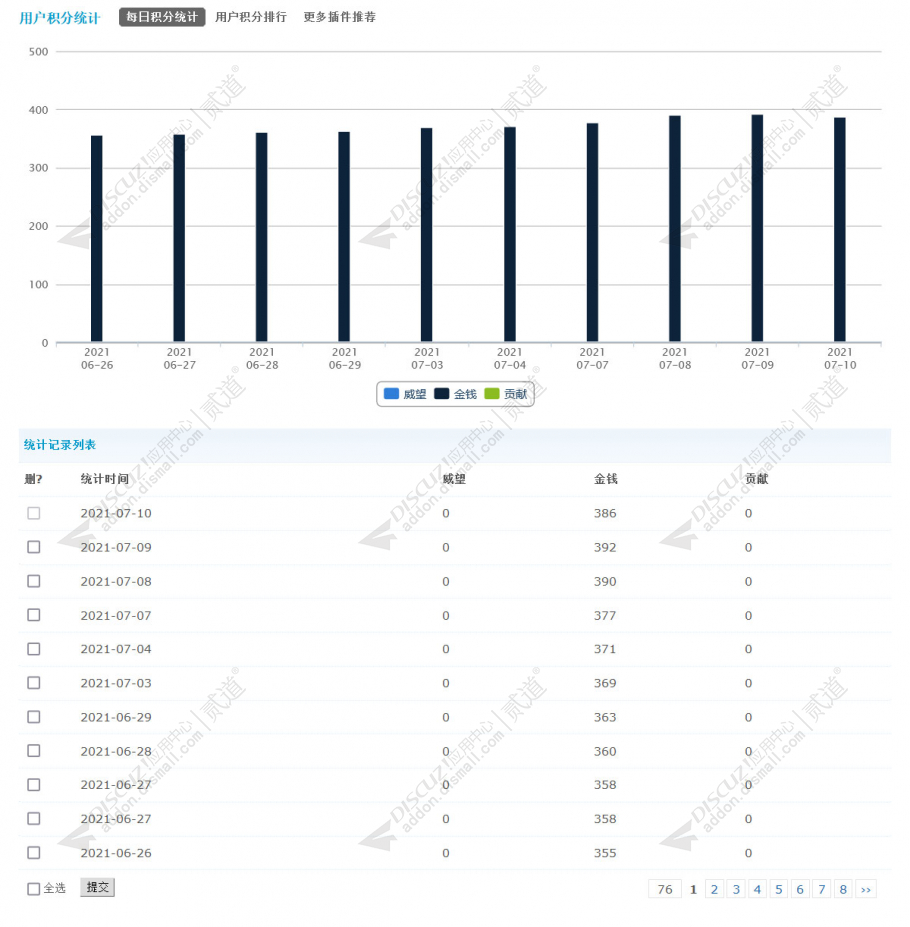This screenshot has width=910, height=927.
Task: Click the 统计时间 column header
Action: coord(105,479)
